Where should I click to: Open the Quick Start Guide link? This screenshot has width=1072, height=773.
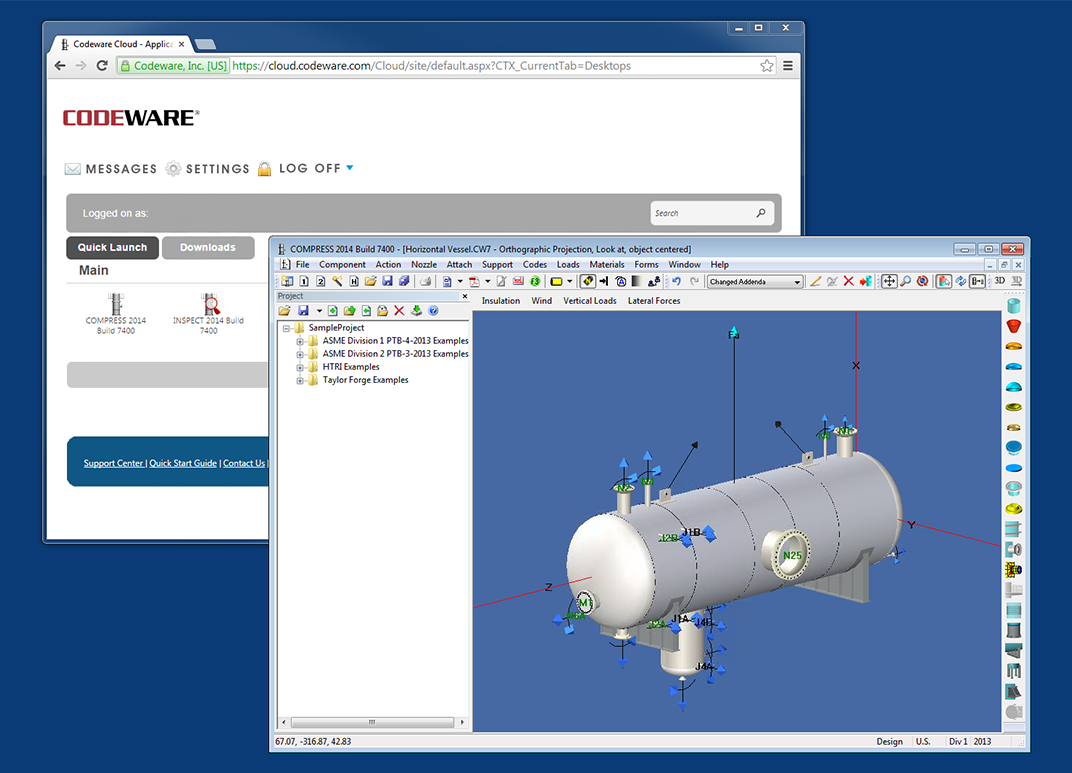(x=183, y=463)
